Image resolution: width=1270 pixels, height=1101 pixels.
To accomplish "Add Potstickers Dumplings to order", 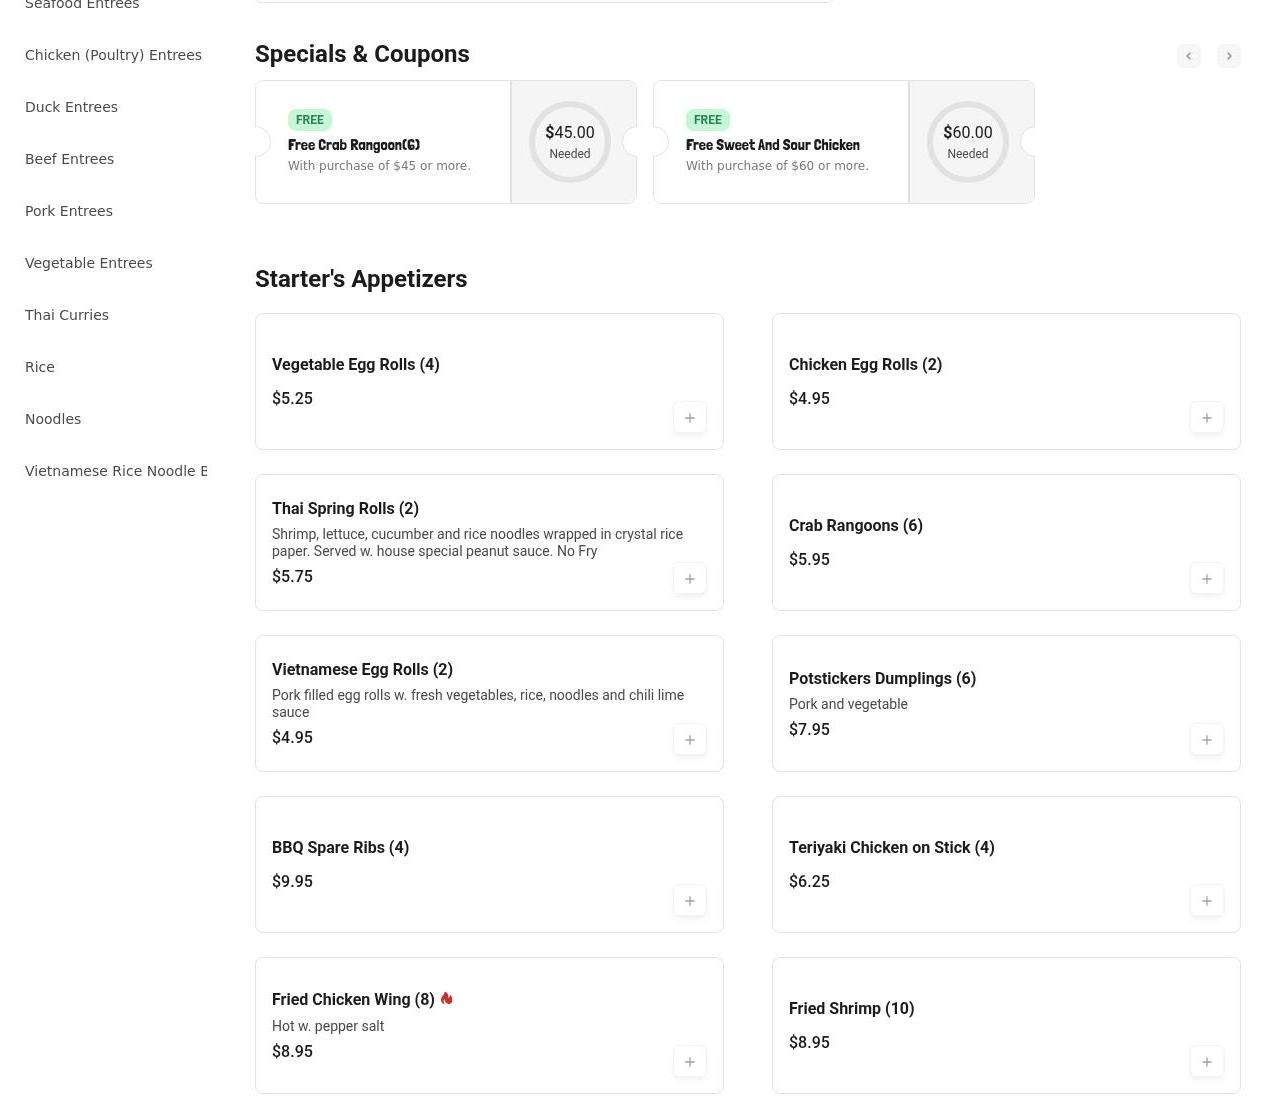I will (1206, 740).
